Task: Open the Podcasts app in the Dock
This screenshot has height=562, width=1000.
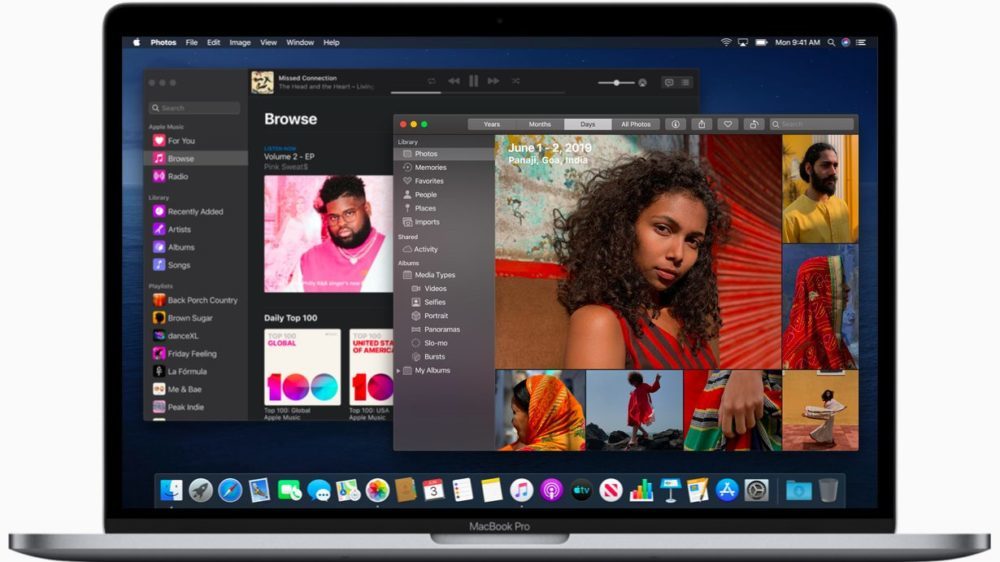Action: coord(551,490)
